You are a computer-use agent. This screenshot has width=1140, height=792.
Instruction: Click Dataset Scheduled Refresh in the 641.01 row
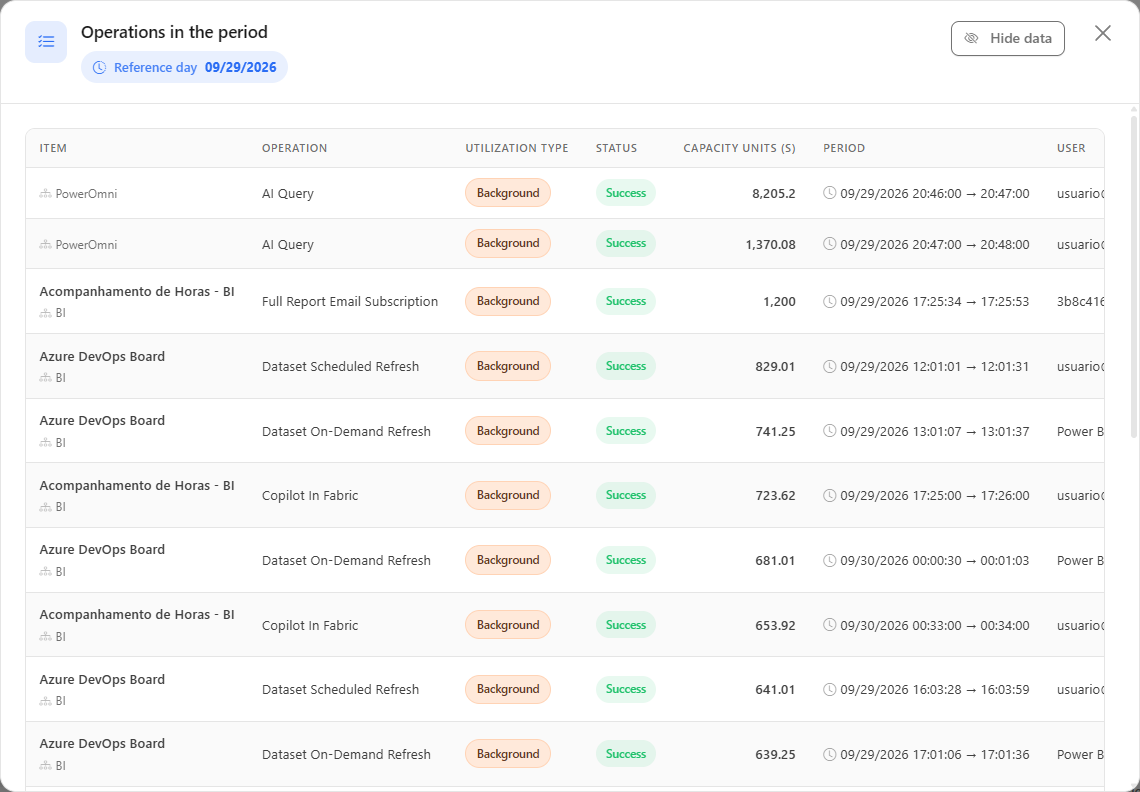click(x=340, y=689)
